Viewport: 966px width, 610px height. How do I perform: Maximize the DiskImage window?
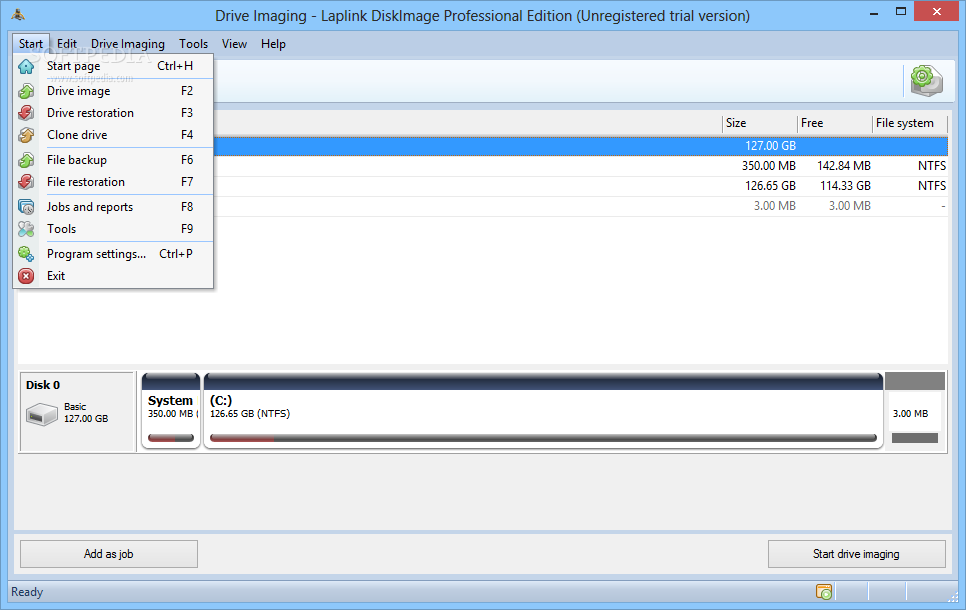pyautogui.click(x=901, y=11)
